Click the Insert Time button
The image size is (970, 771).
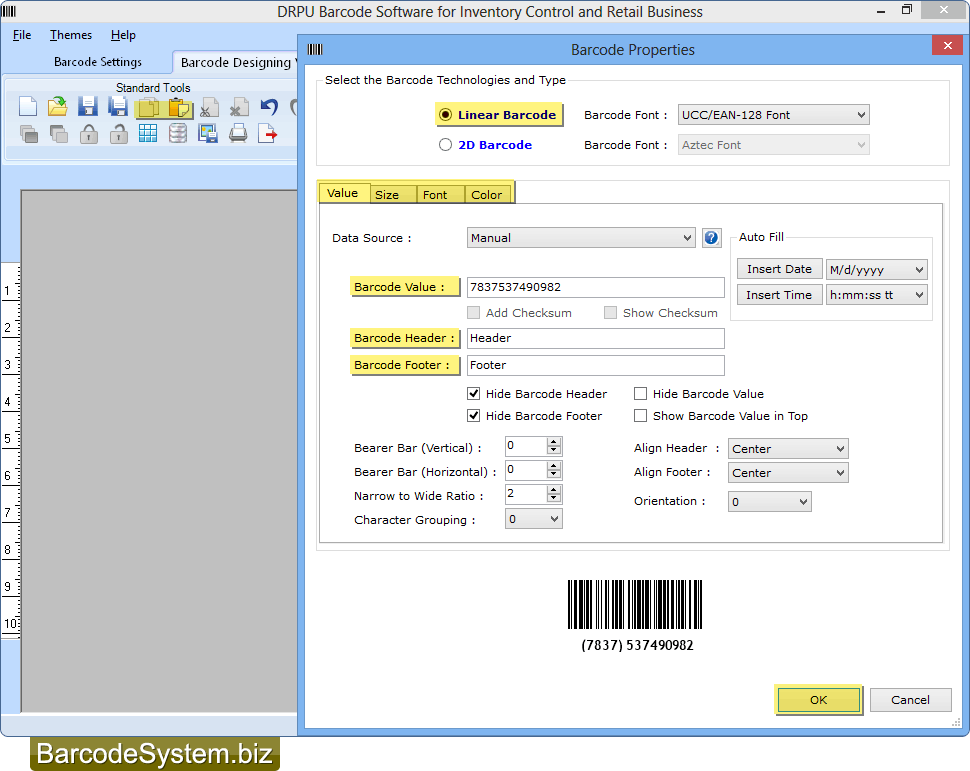click(779, 295)
